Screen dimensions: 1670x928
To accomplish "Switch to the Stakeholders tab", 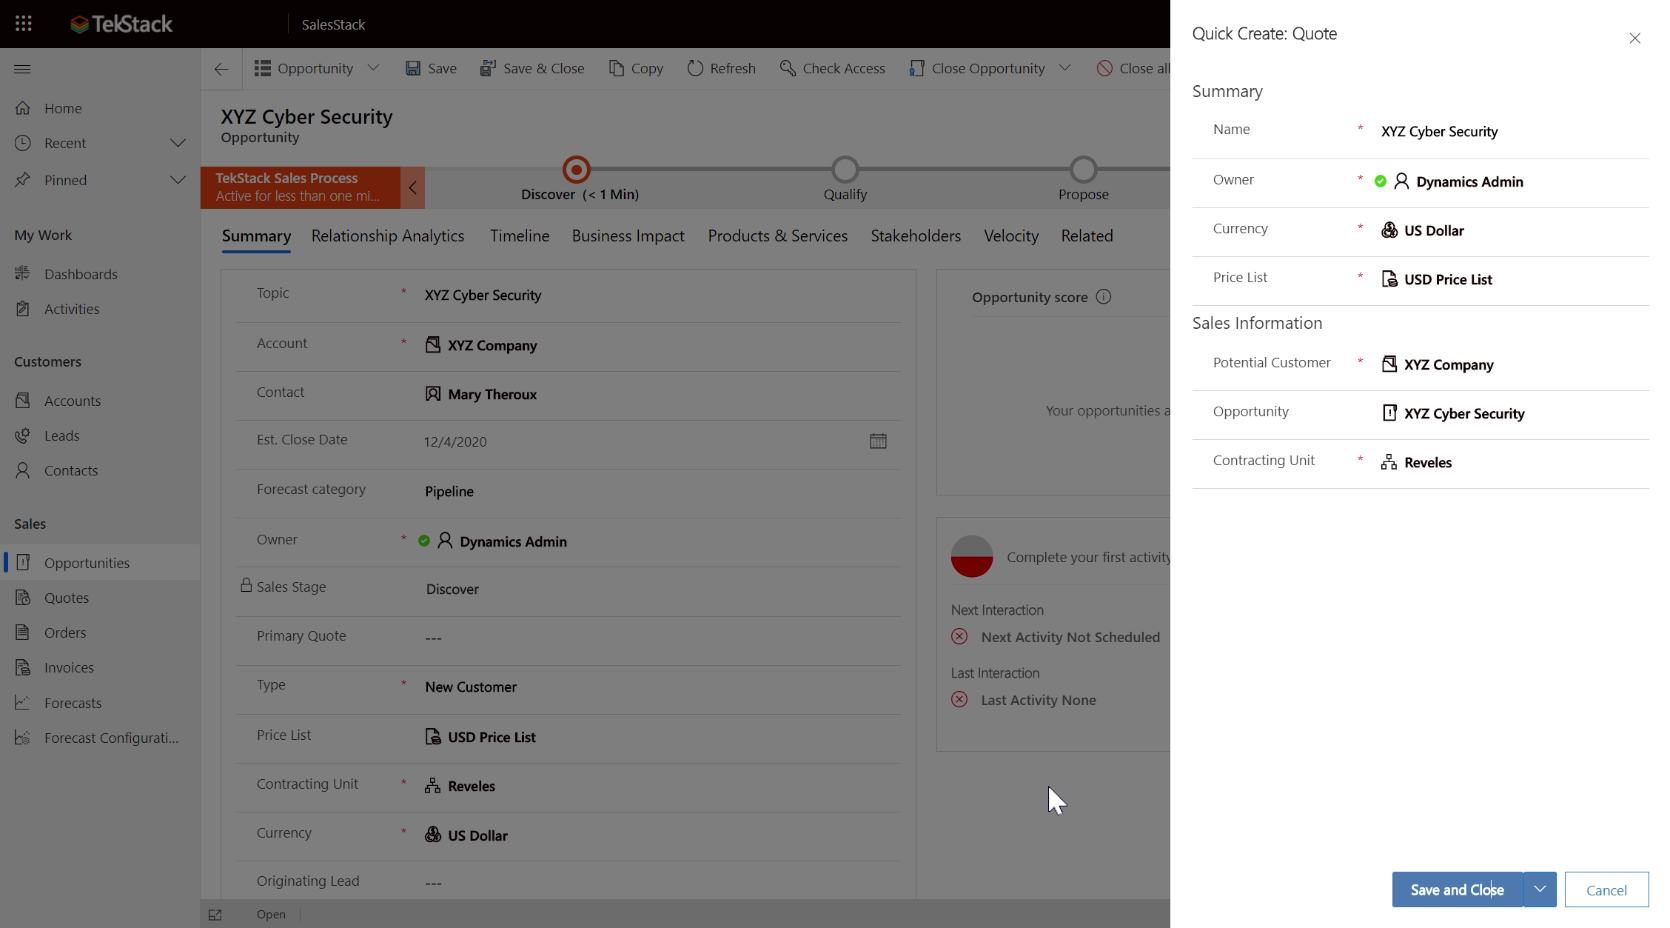I will point(916,236).
